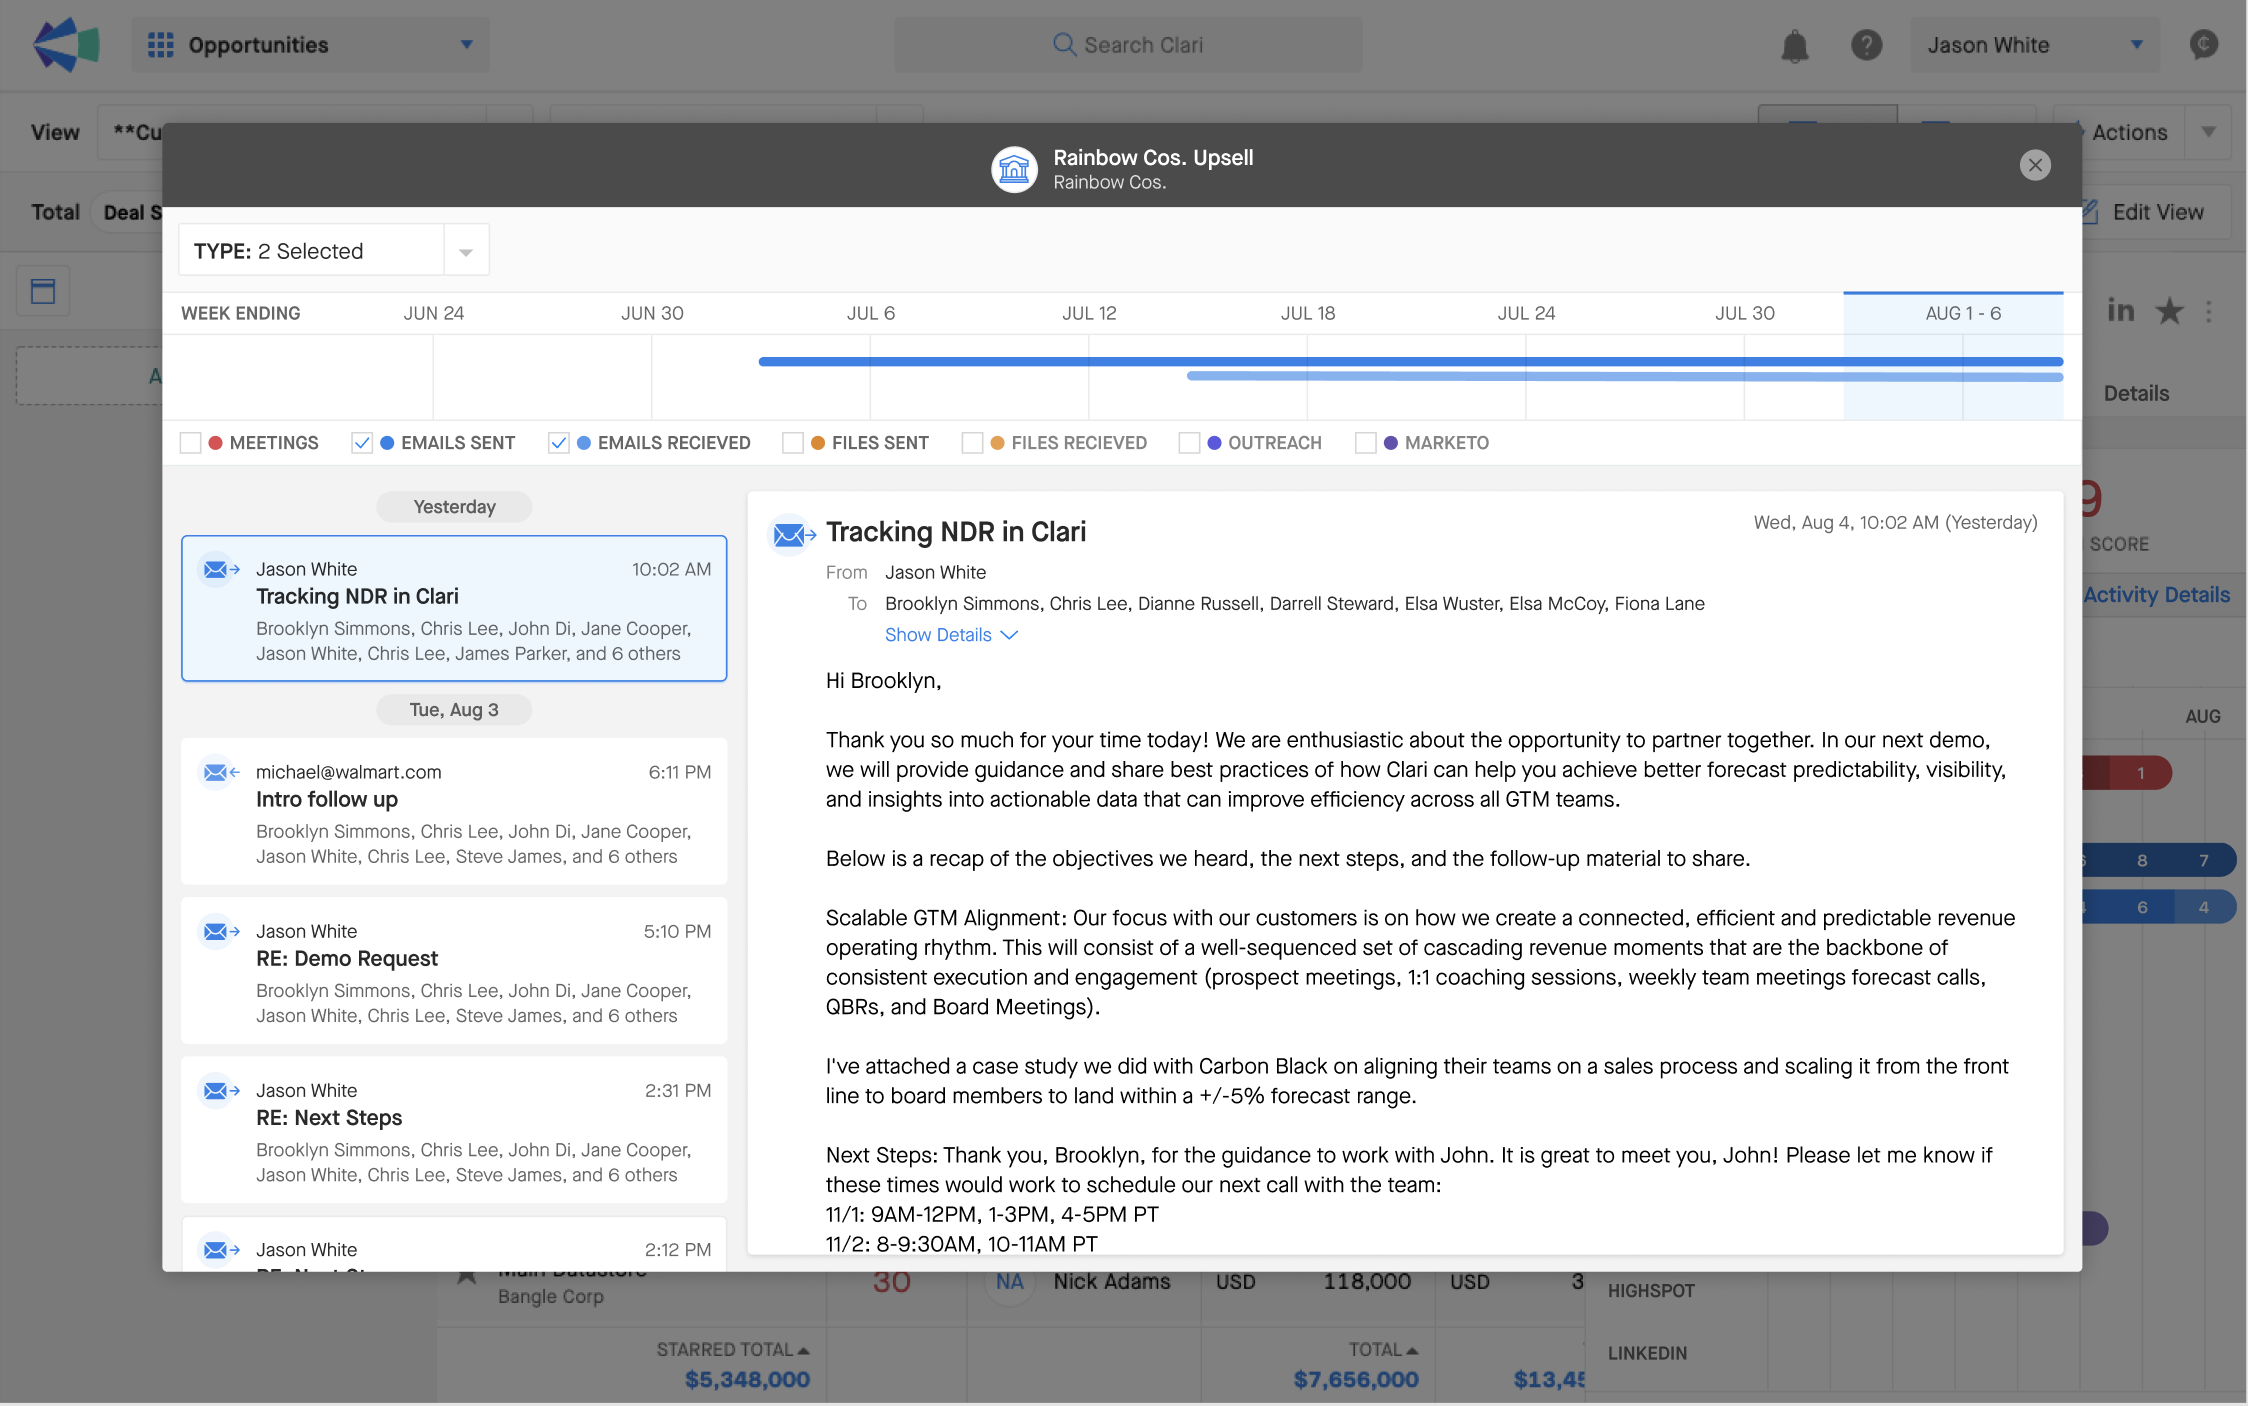This screenshot has height=1406, width=2248.
Task: Open the Details tab in background panel
Action: point(2136,393)
